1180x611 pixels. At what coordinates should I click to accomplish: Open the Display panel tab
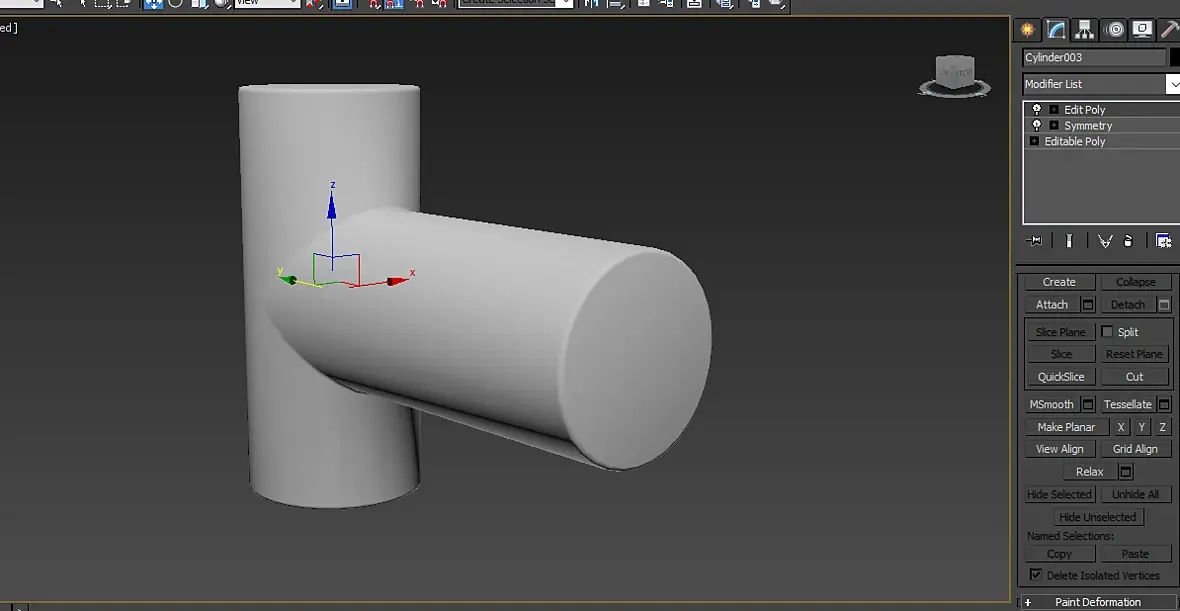[x=1142, y=30]
